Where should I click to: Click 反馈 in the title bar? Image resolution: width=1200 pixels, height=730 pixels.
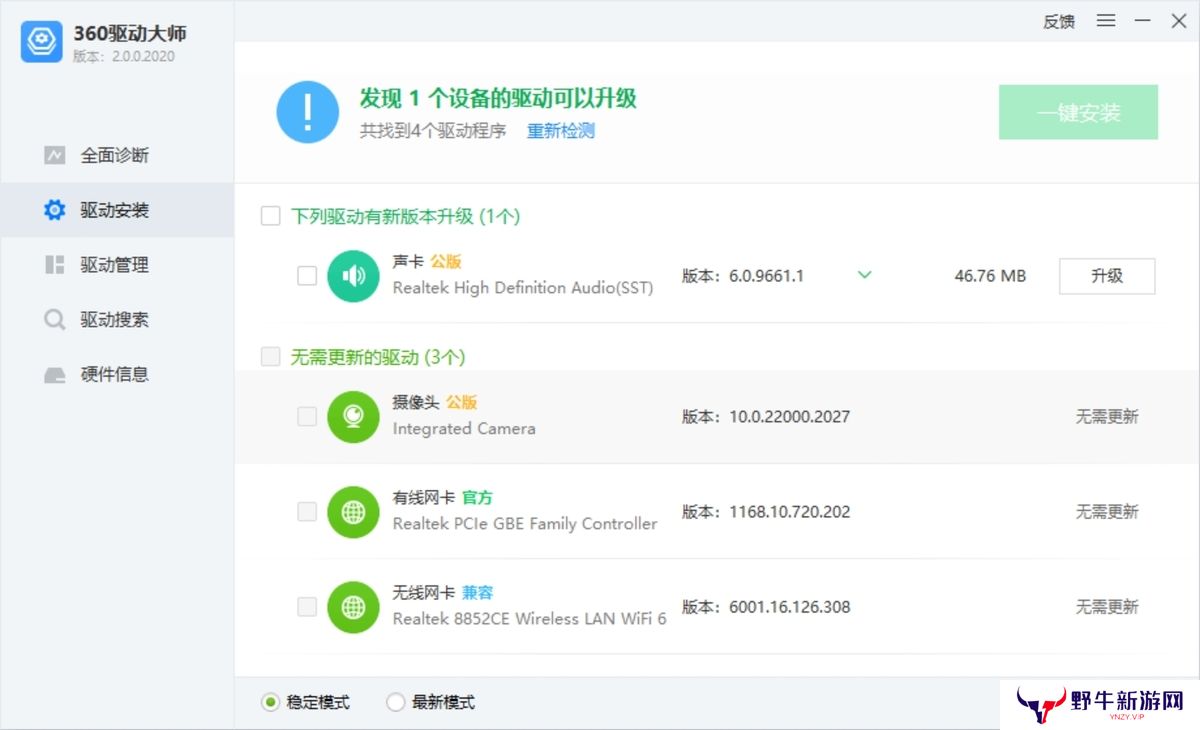coord(1059,21)
